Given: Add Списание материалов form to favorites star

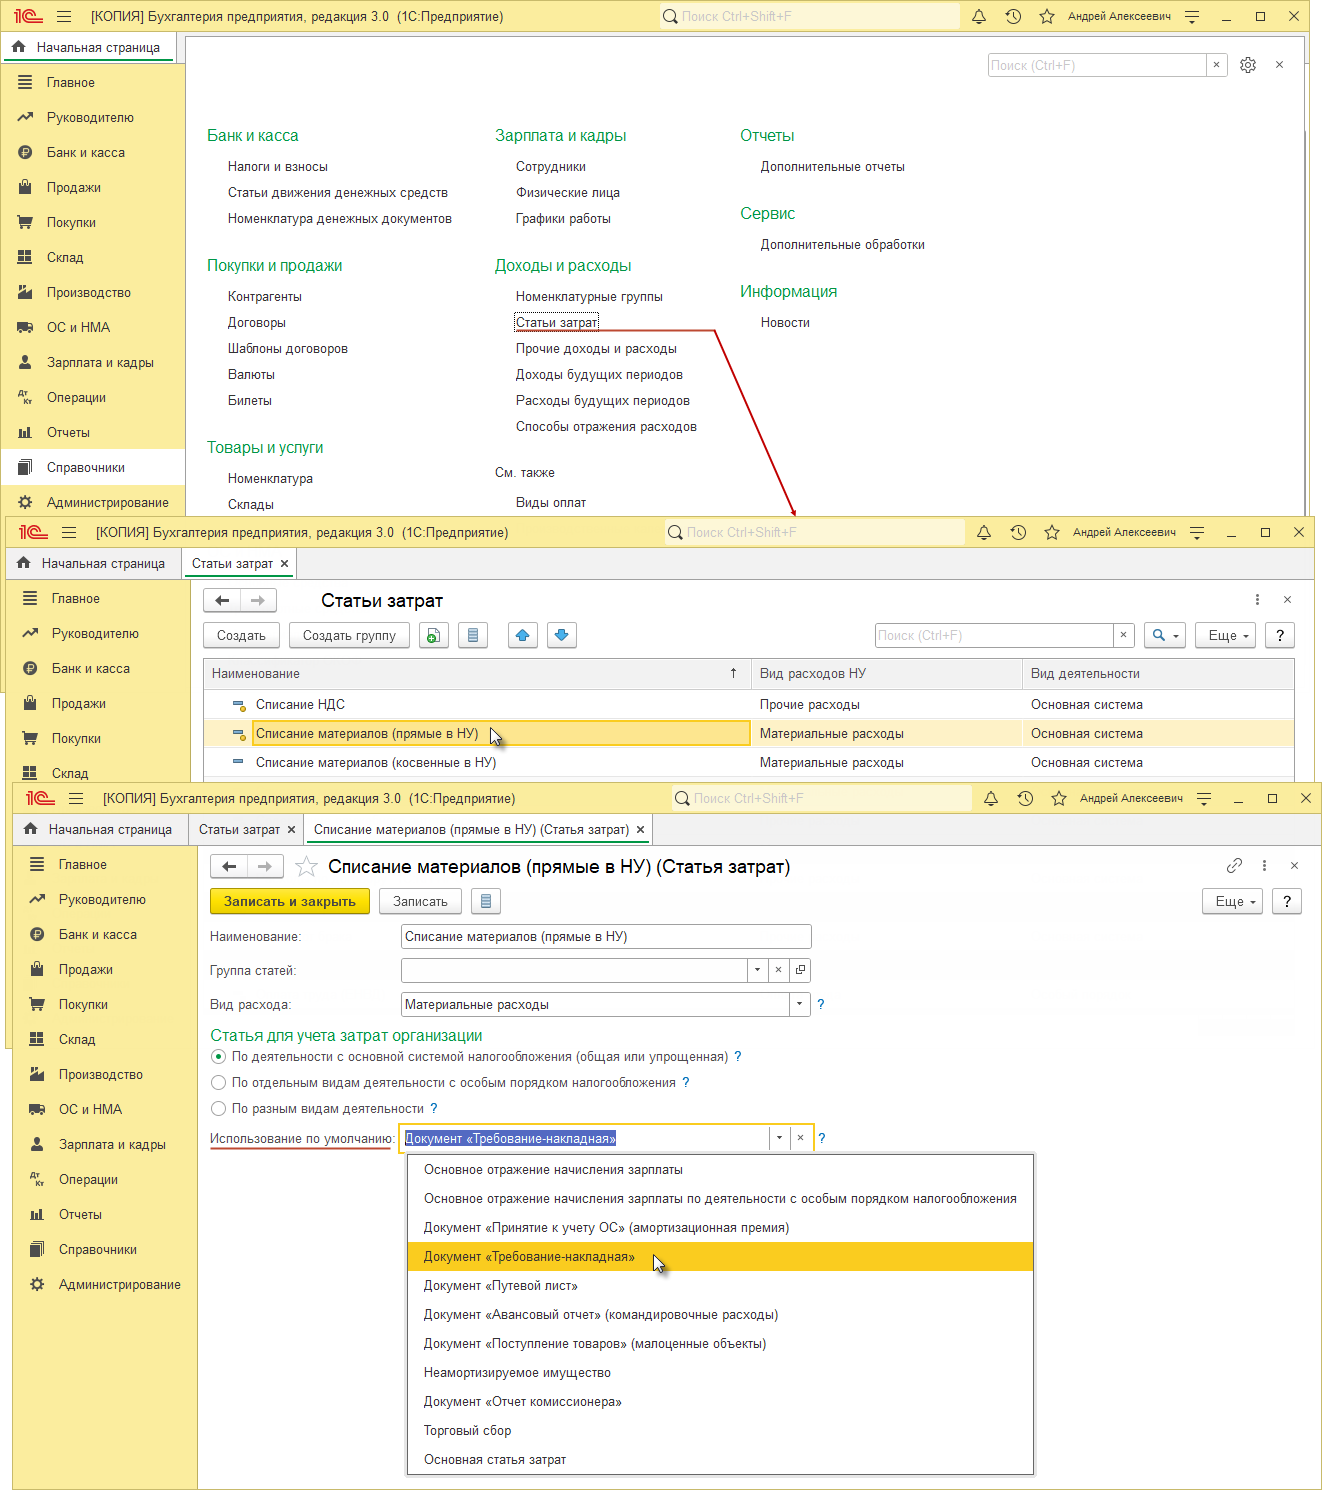Looking at the screenshot, I should click(x=307, y=866).
